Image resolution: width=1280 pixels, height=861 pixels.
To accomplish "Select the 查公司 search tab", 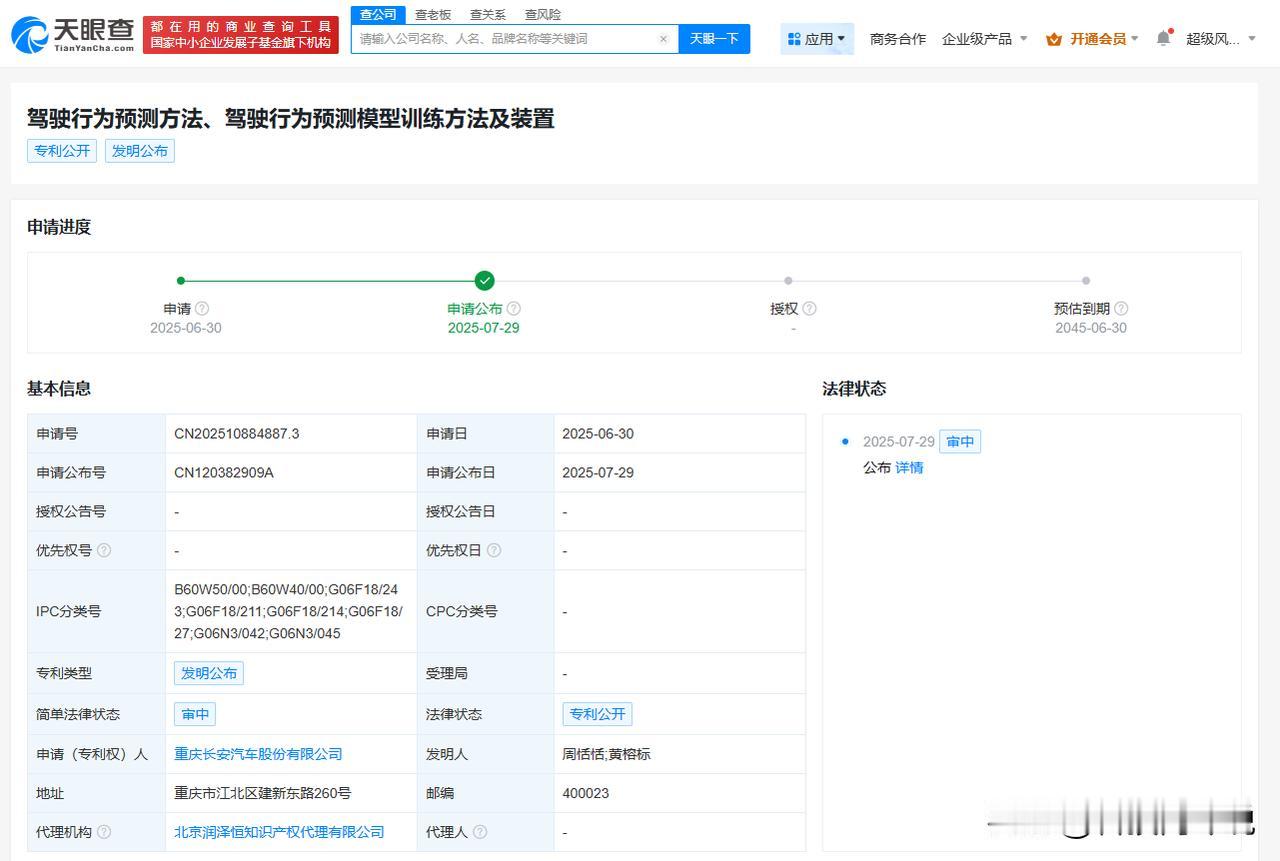I will [378, 14].
